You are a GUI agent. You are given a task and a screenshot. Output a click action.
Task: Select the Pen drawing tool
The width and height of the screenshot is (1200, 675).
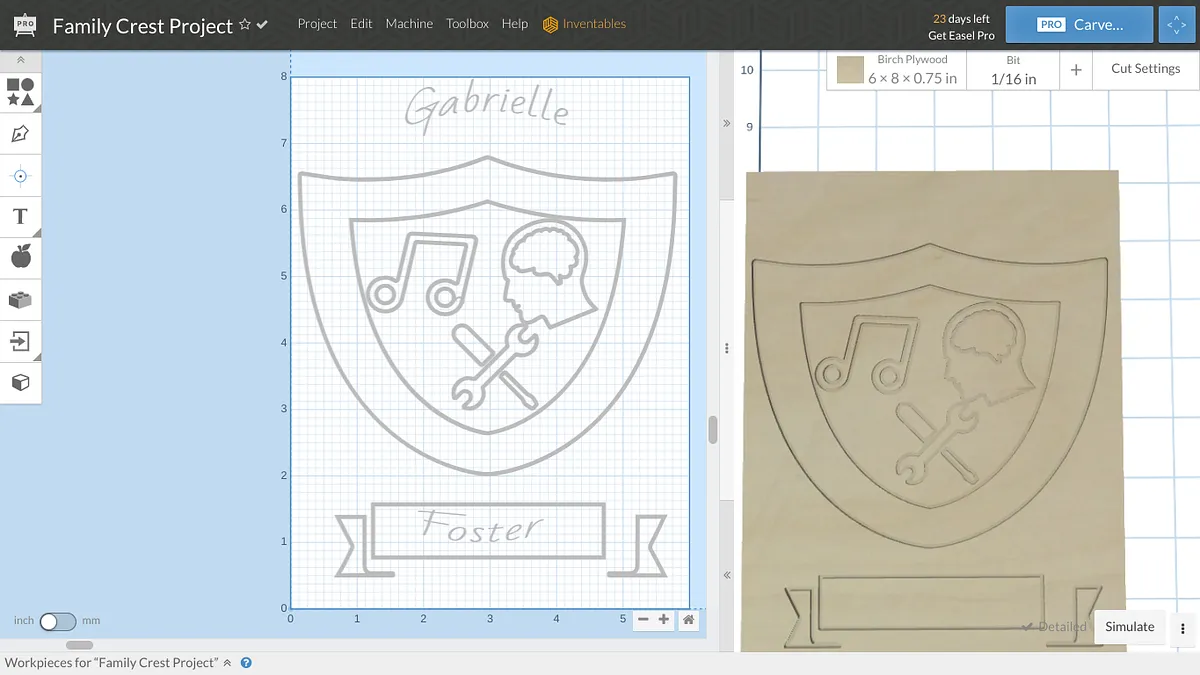tap(20, 134)
